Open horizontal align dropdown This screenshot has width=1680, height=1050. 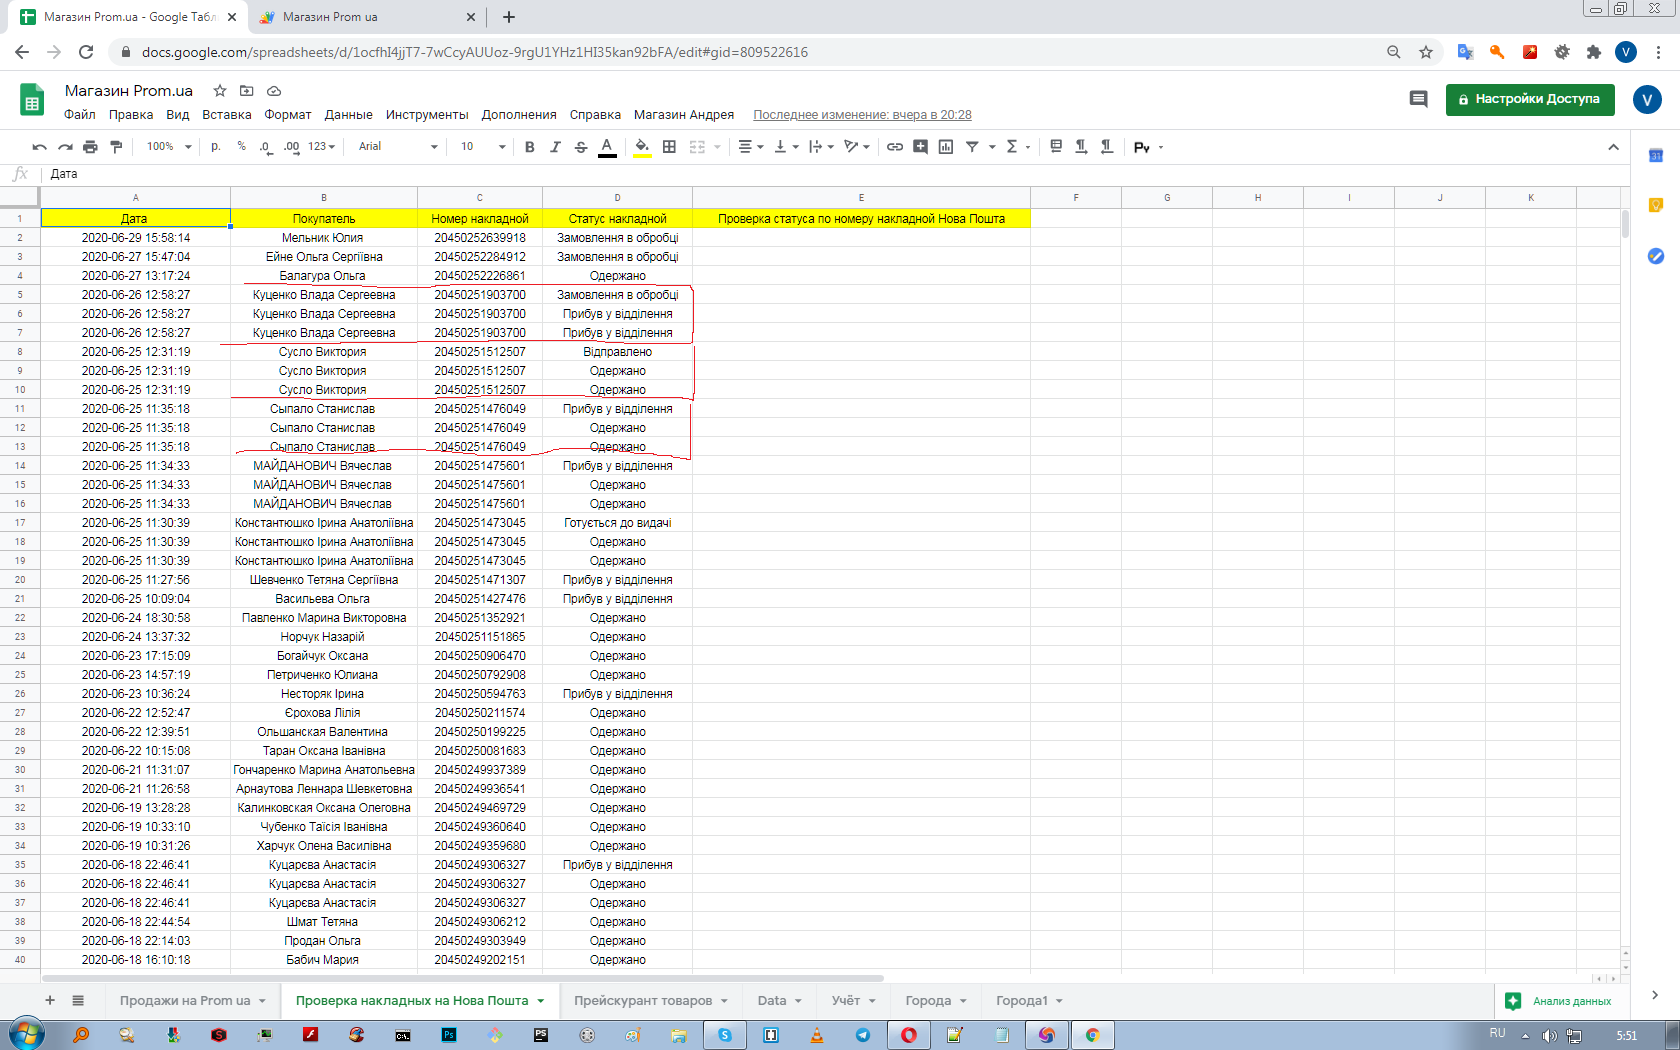point(751,147)
